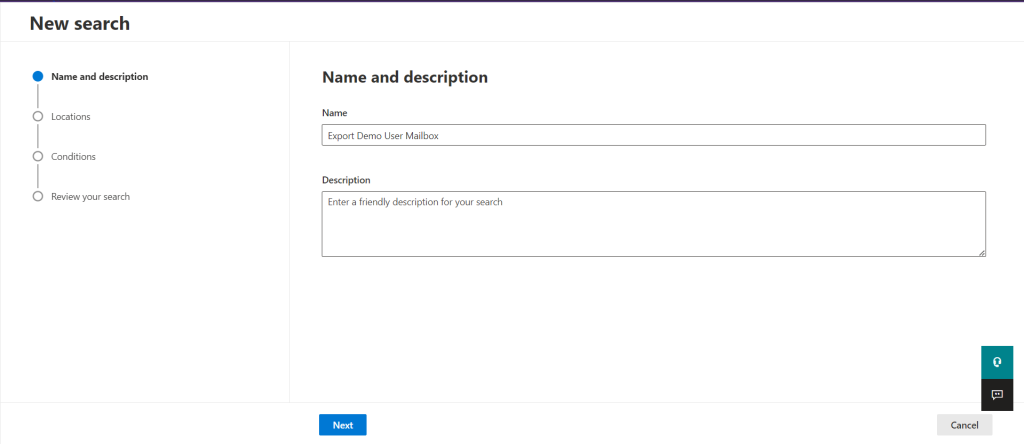This screenshot has height=444, width=1024.
Task: Open the teal help headset icon
Action: tap(997, 362)
